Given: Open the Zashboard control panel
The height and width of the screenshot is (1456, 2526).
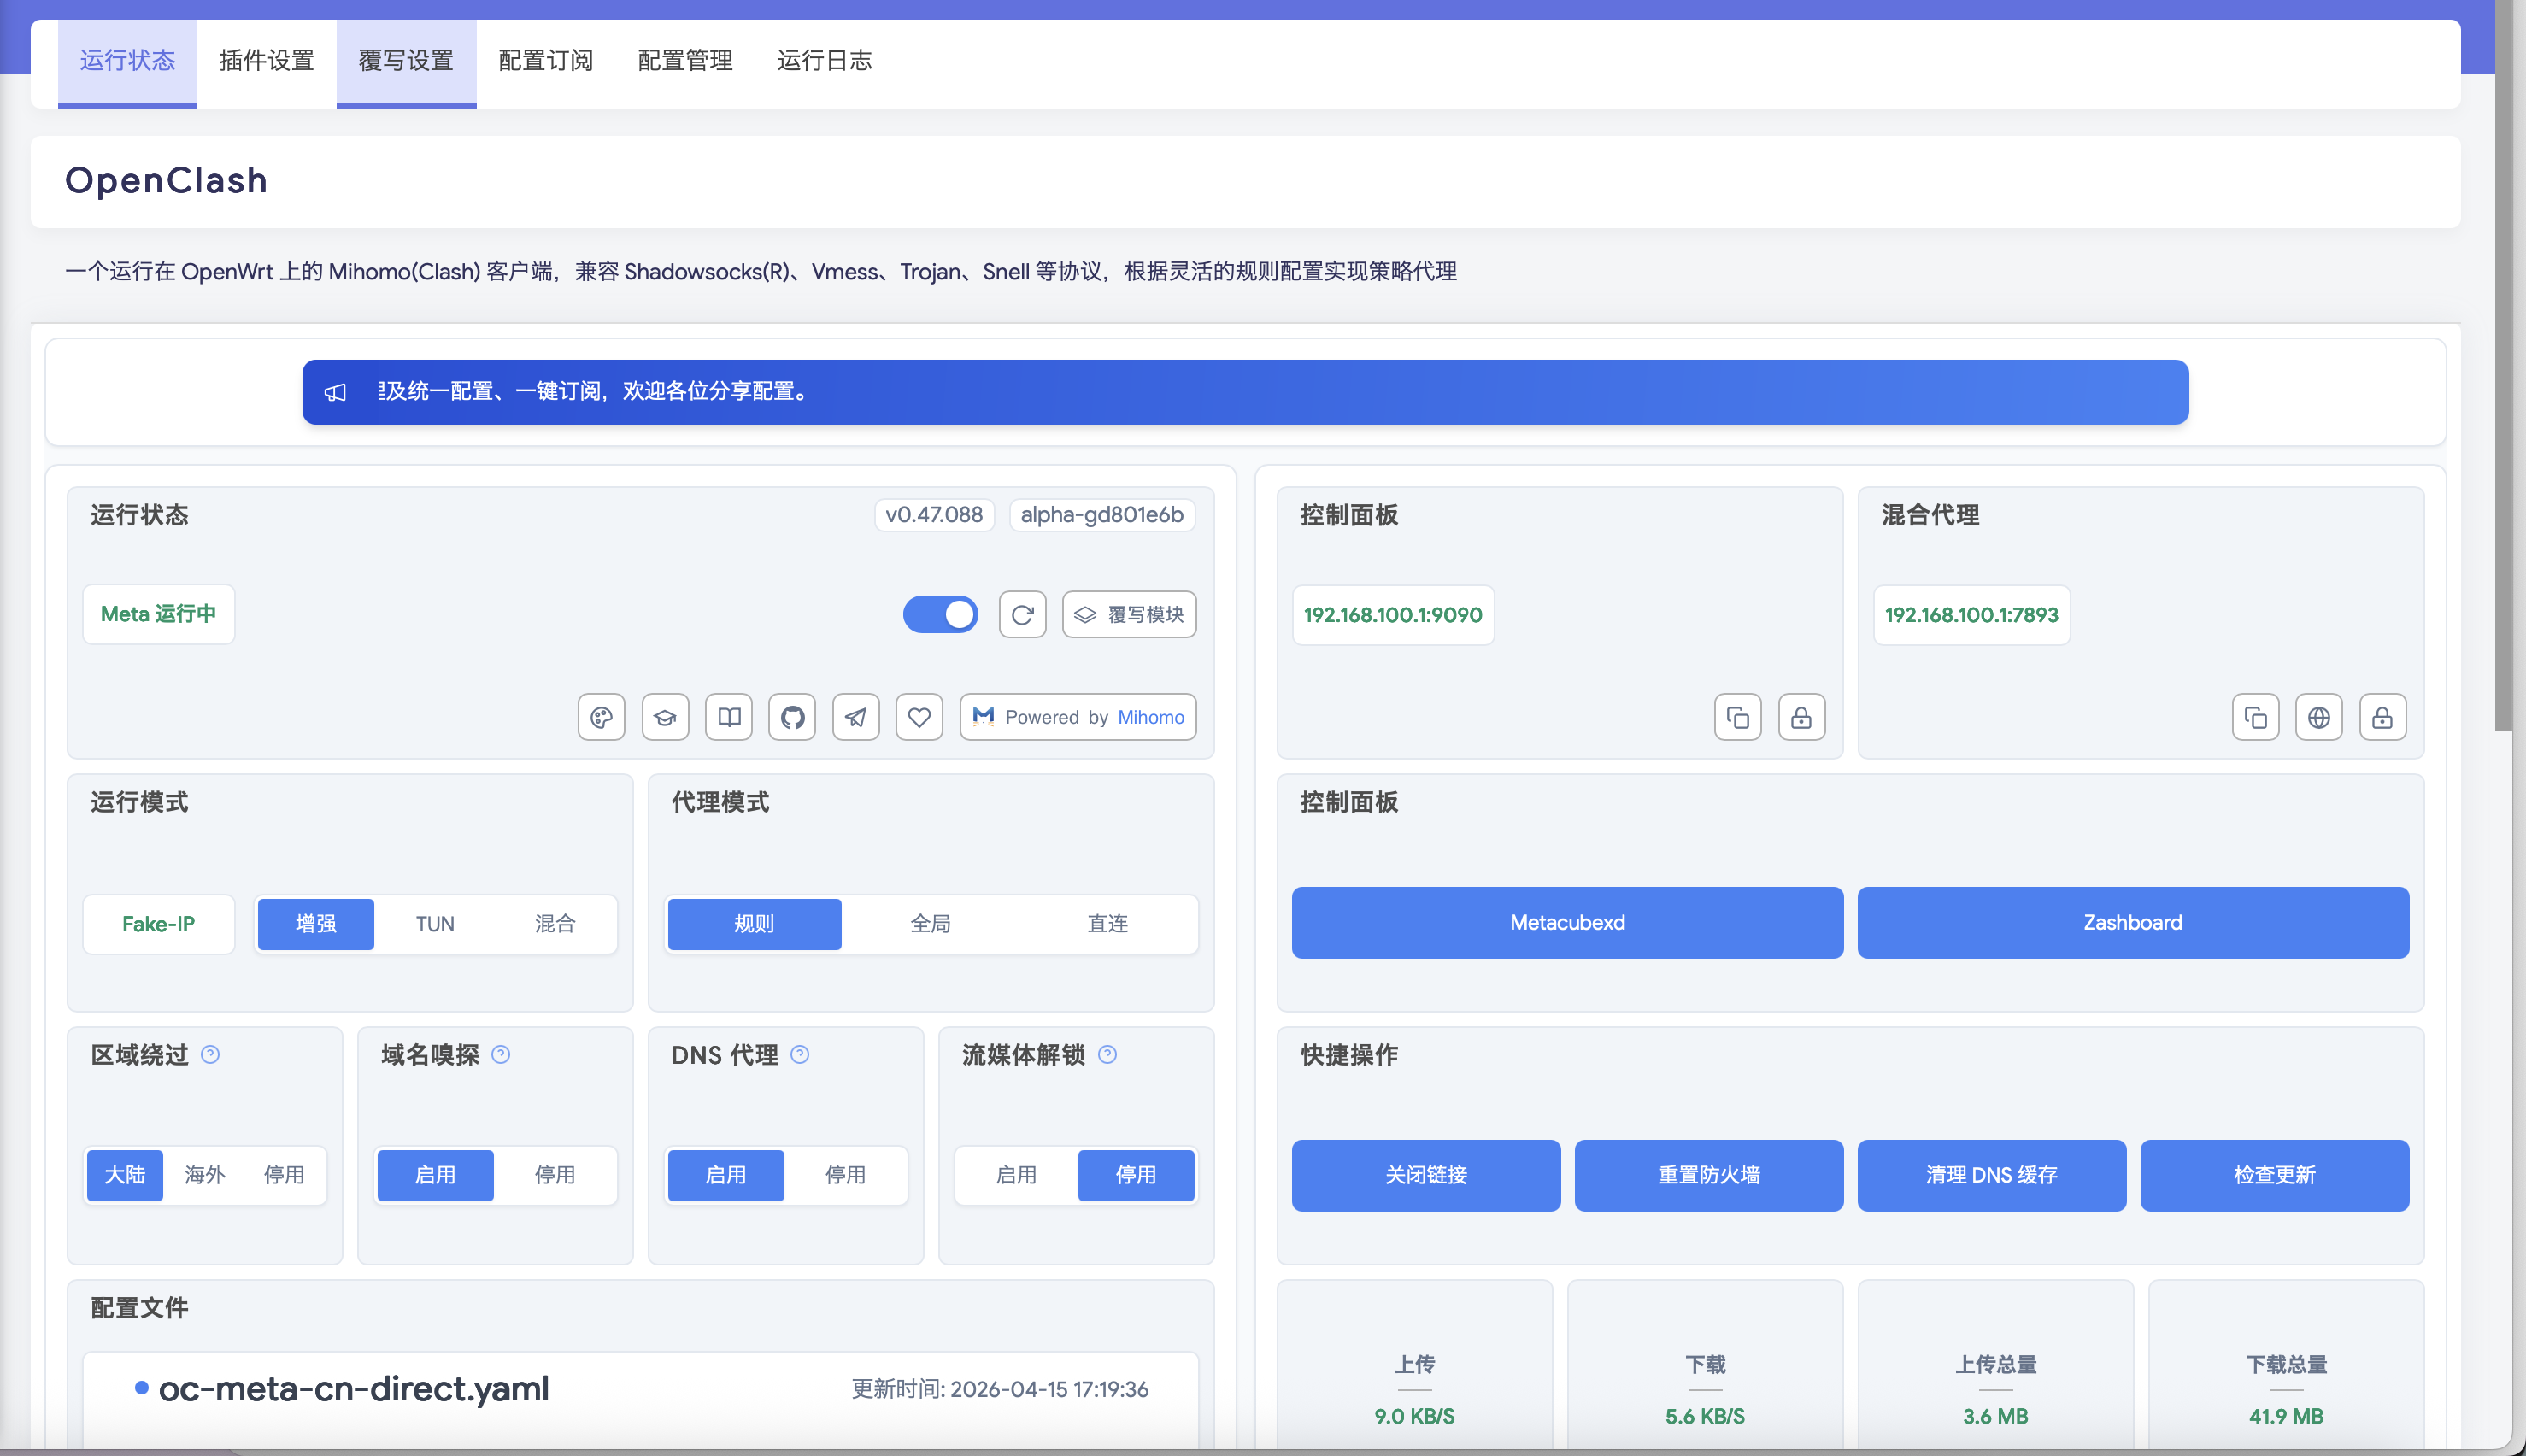Looking at the screenshot, I should click(2133, 922).
